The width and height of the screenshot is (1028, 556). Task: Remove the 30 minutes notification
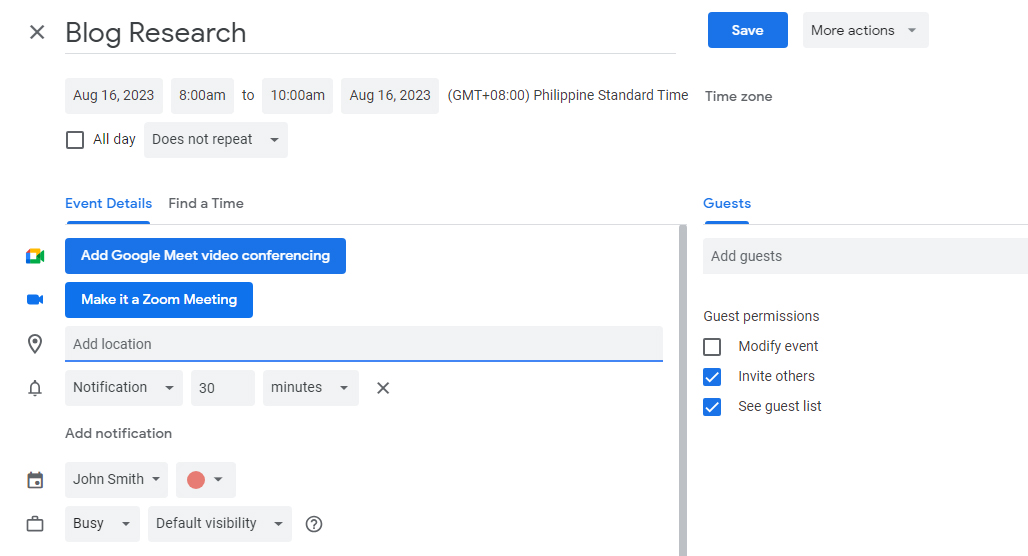[x=383, y=388]
